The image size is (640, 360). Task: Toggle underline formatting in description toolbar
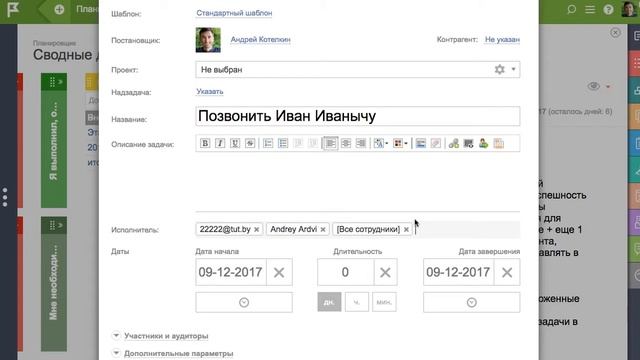tap(235, 143)
